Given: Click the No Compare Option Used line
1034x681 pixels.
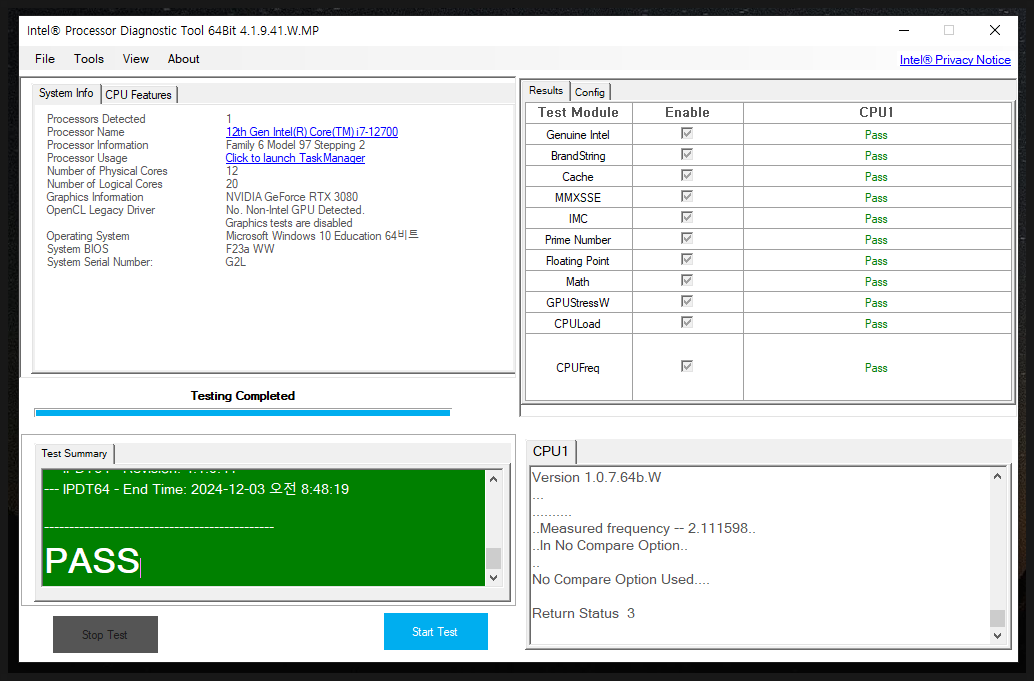Looking at the screenshot, I should (x=621, y=579).
